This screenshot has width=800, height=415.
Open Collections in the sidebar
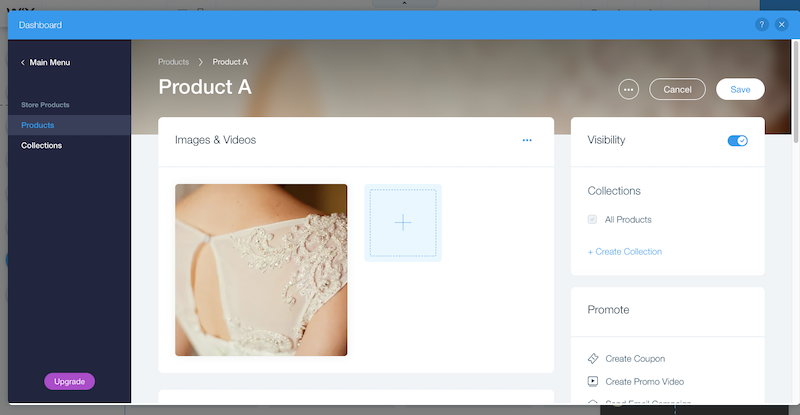point(42,145)
